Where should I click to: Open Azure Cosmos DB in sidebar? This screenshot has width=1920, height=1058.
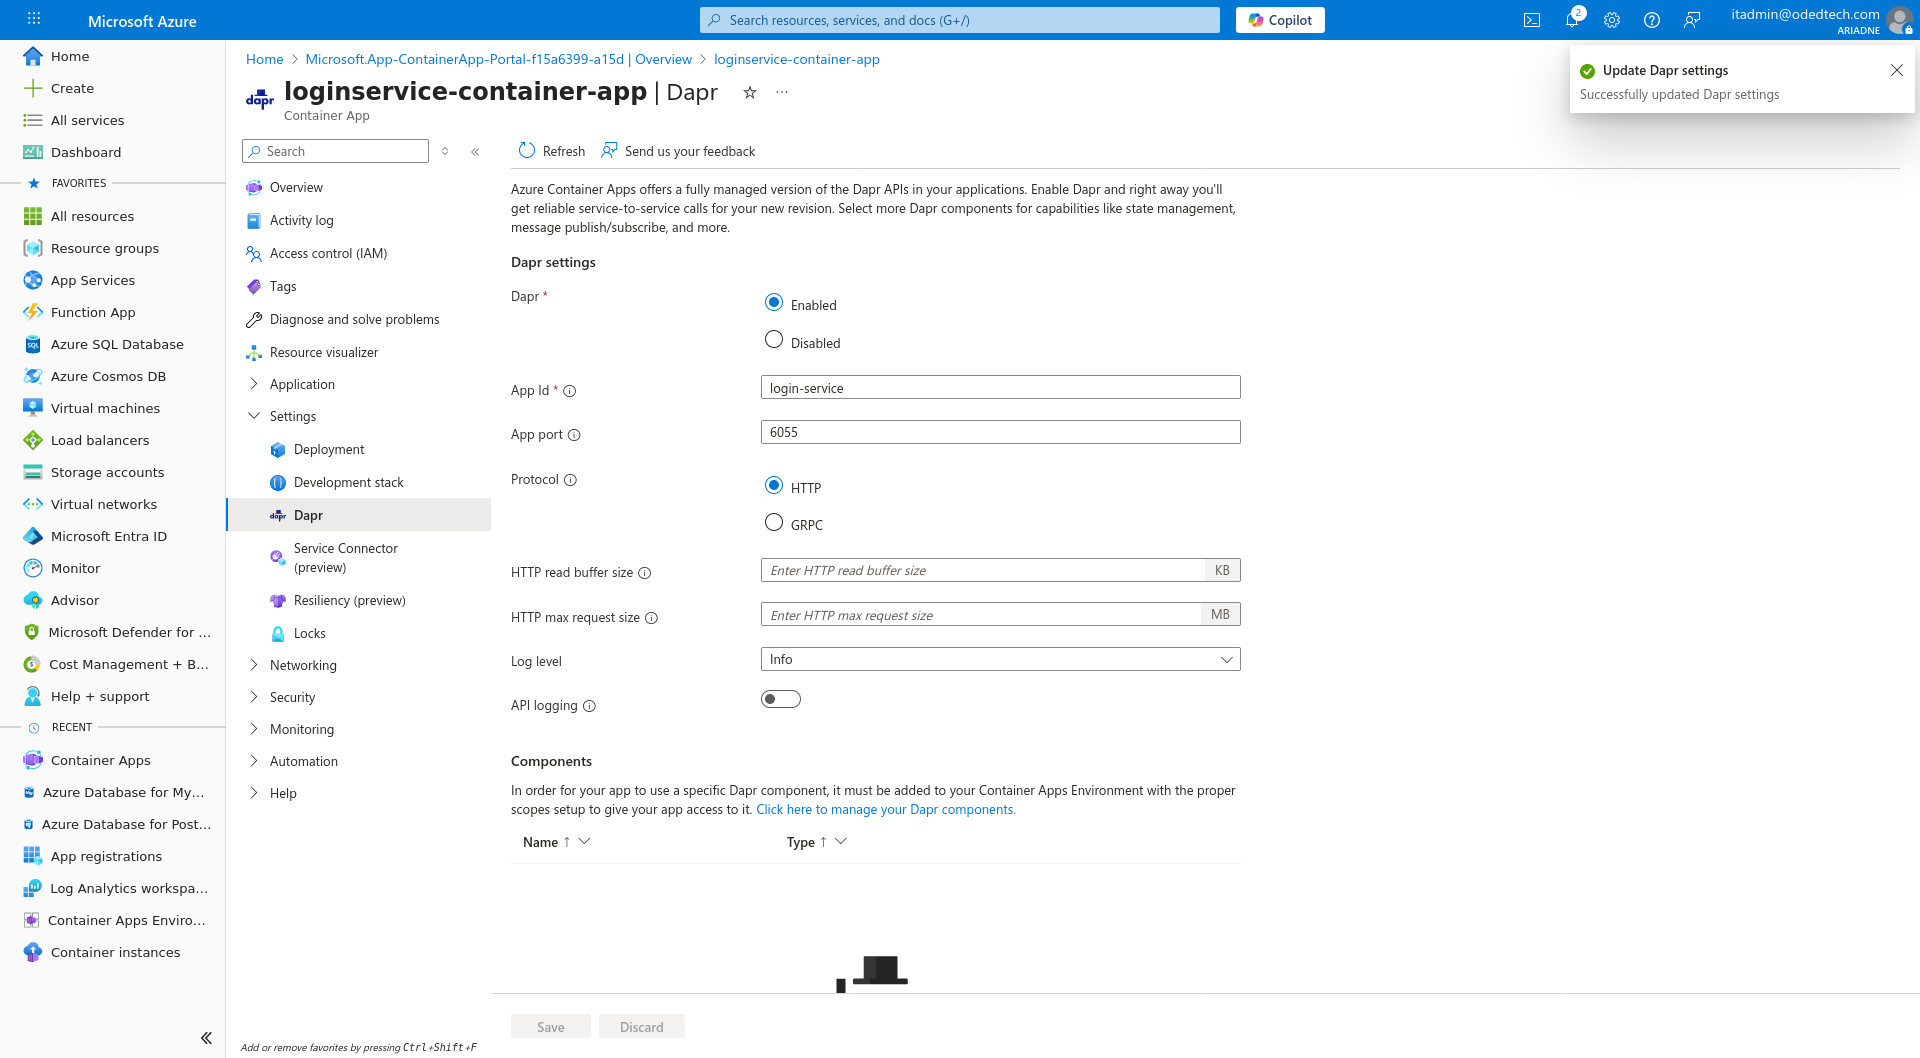pos(108,376)
